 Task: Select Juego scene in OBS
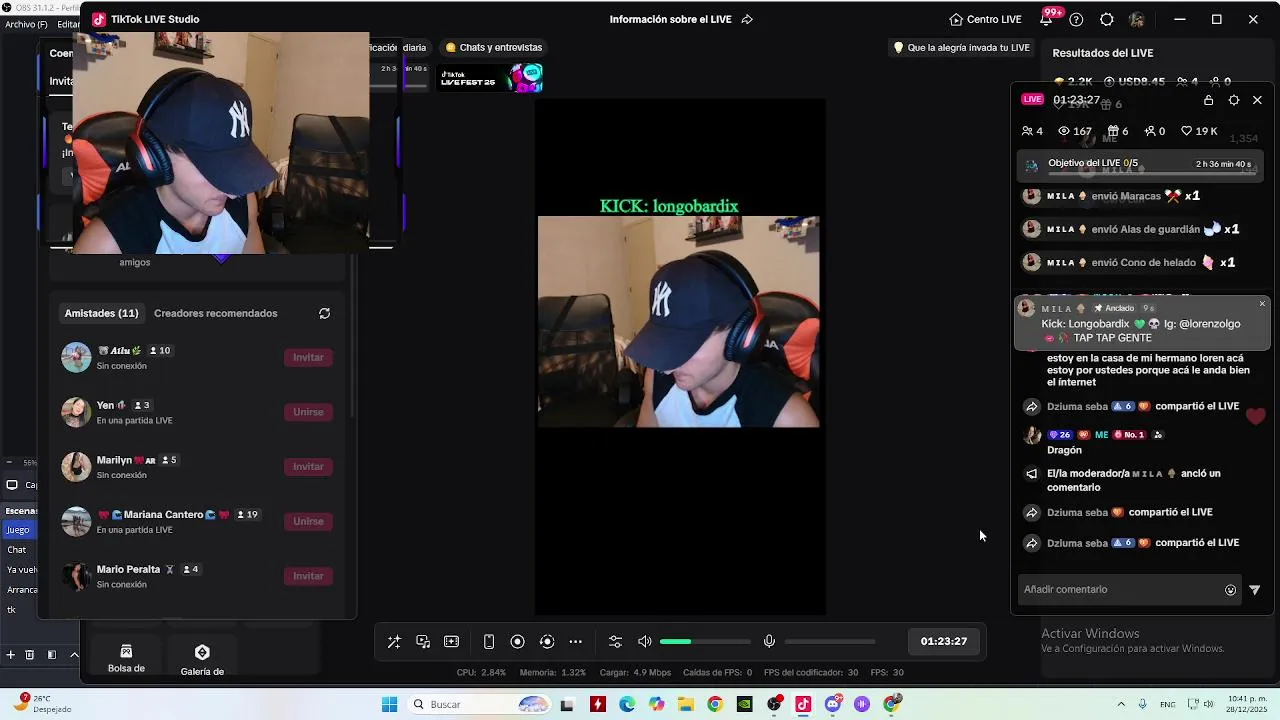[x=19, y=530]
